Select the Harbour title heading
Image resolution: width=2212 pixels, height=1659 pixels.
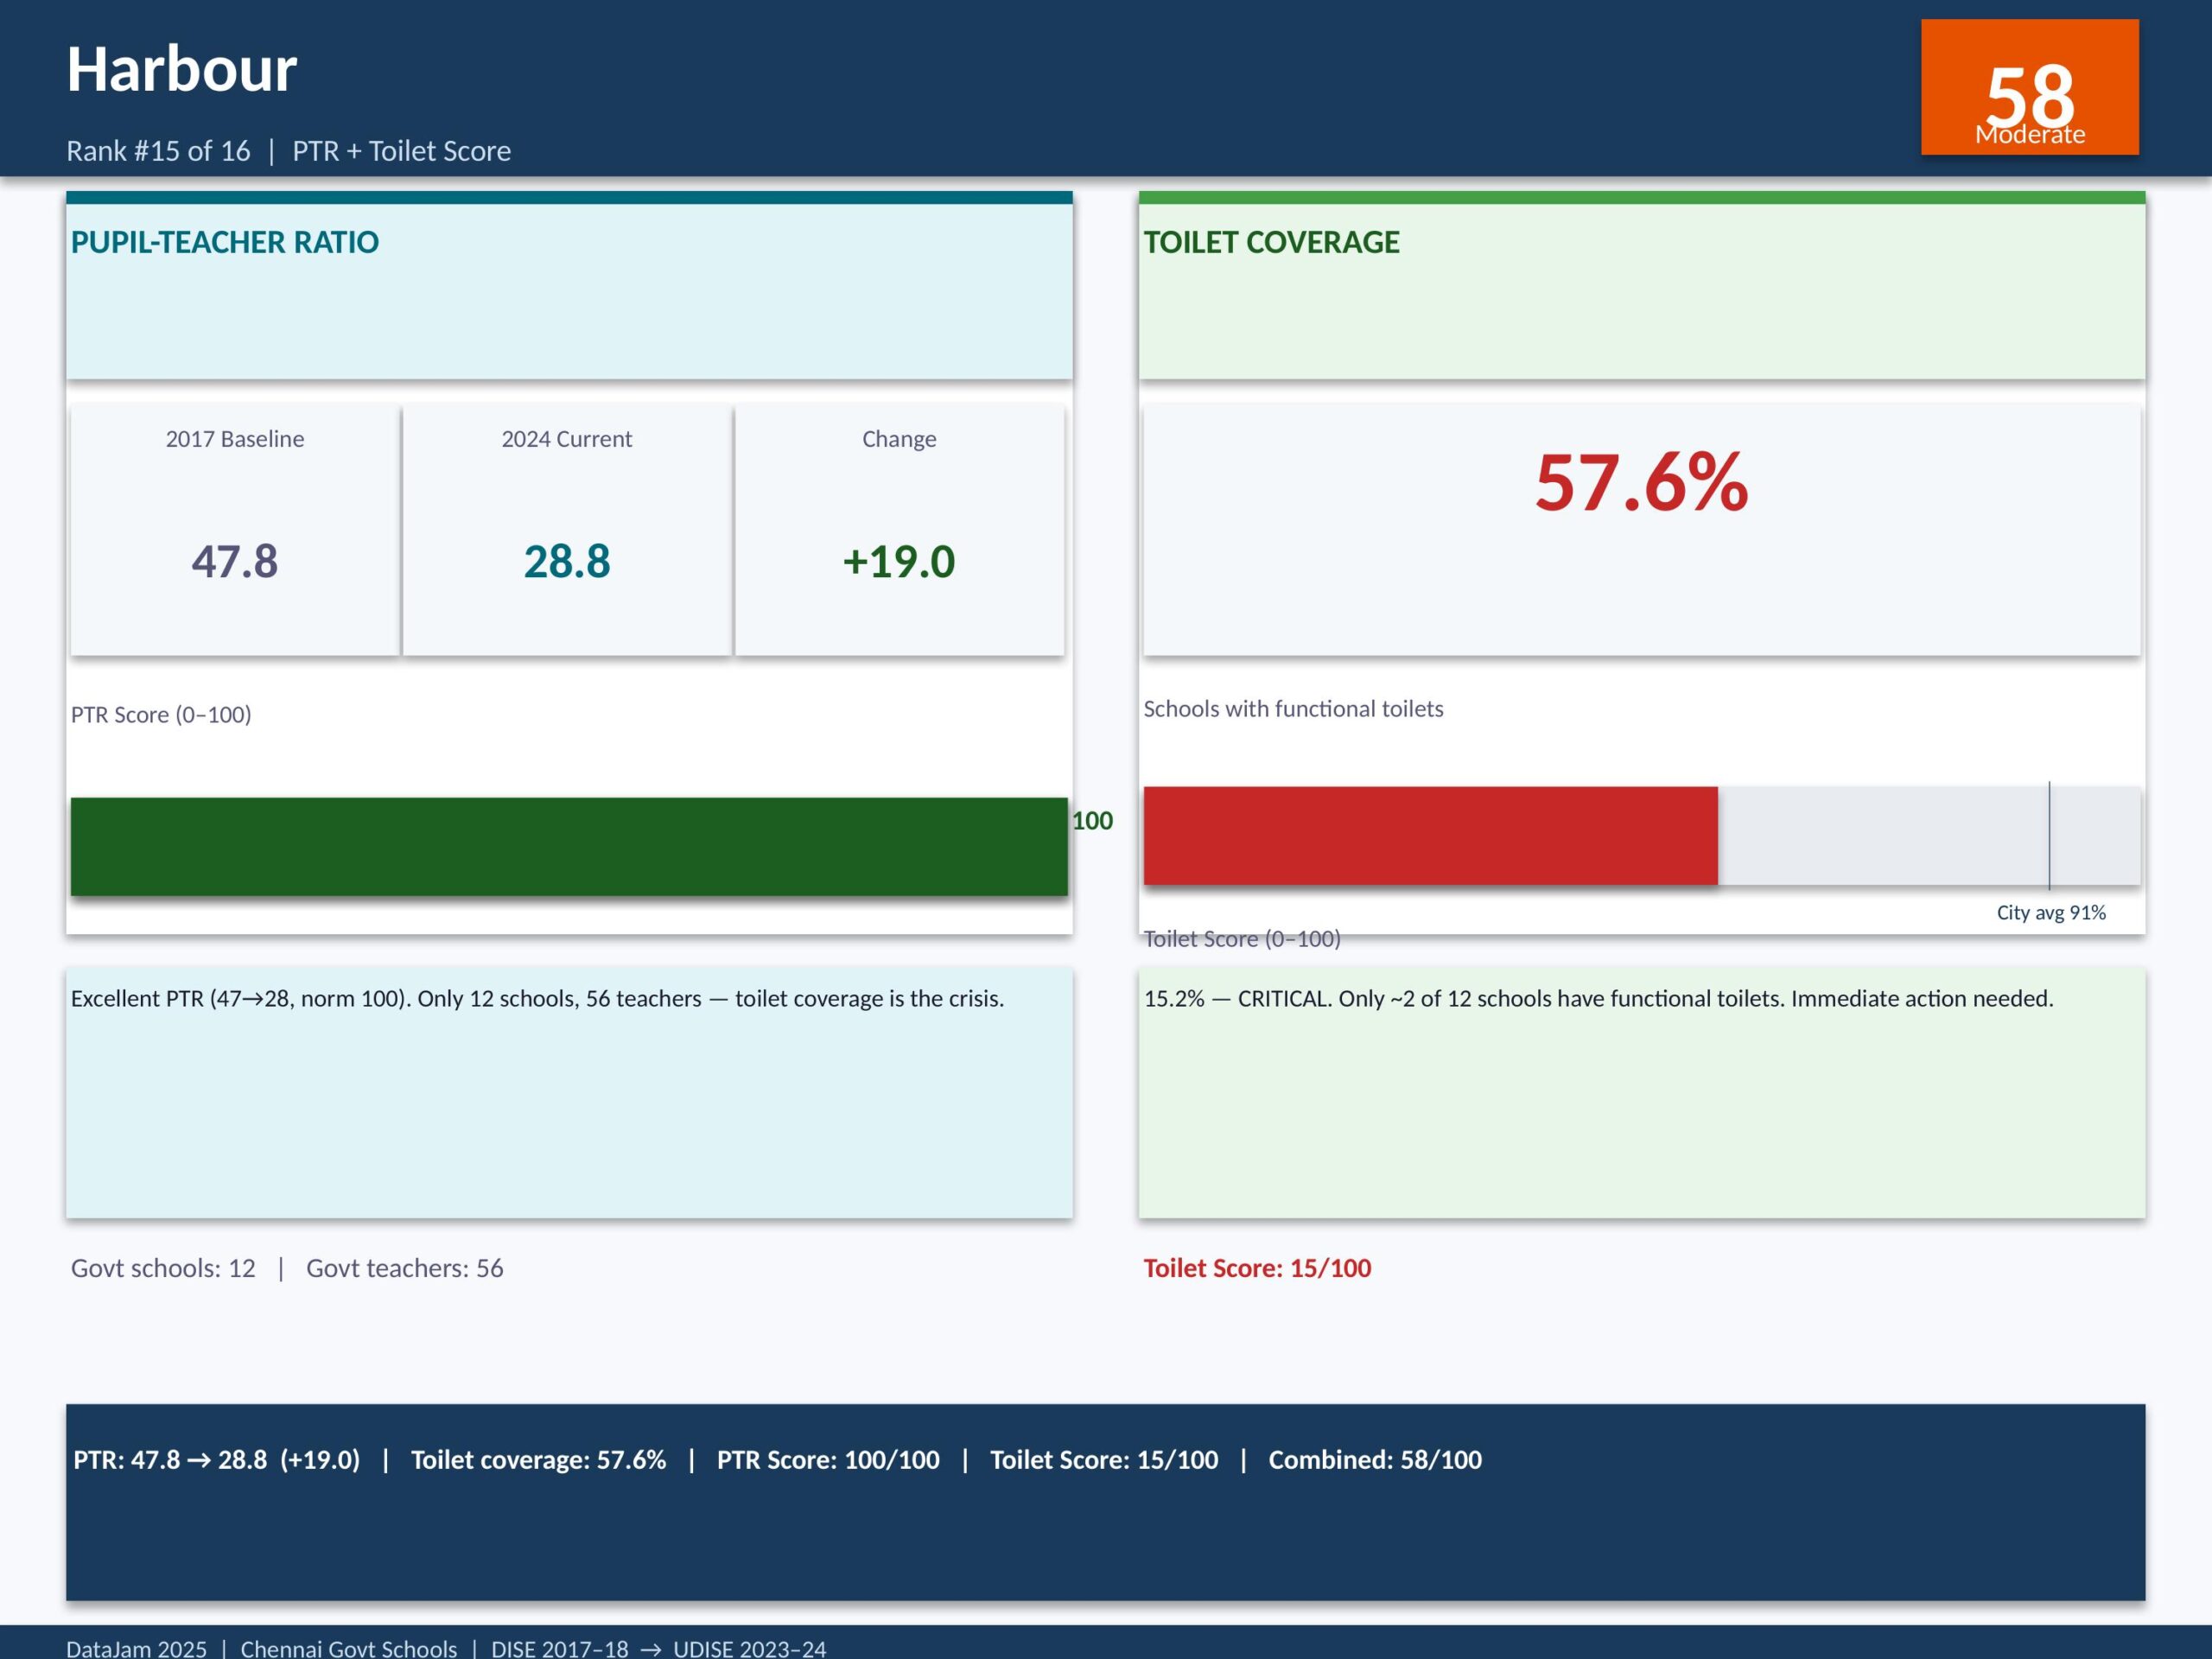(181, 70)
